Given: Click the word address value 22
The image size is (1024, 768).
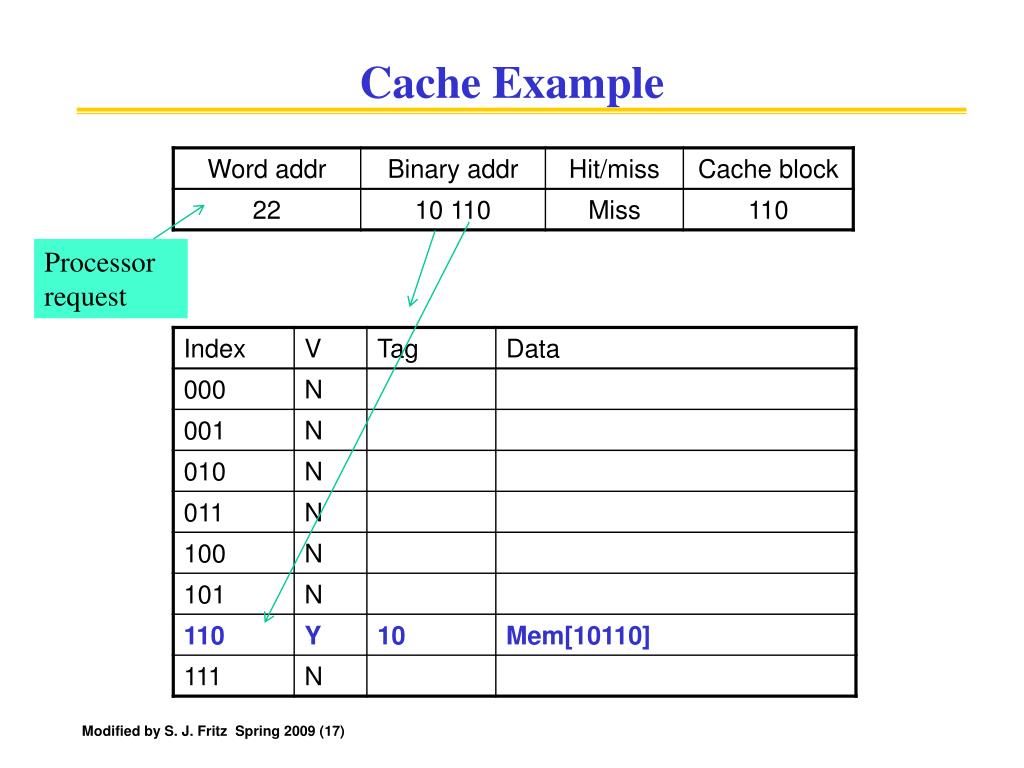Looking at the screenshot, I should (266, 210).
